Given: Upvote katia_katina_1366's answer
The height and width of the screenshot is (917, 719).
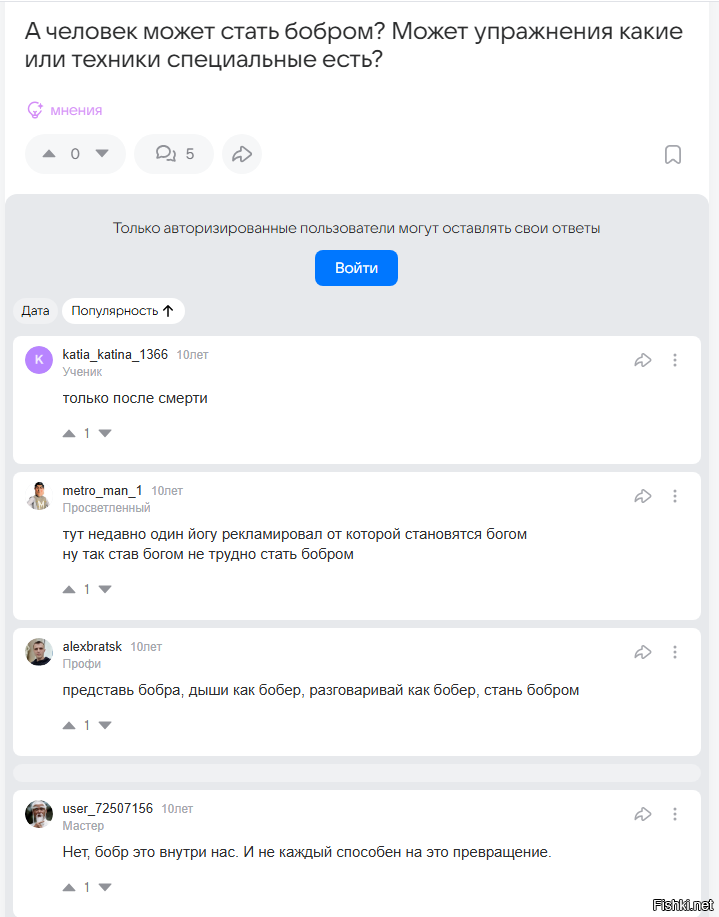Looking at the screenshot, I should point(69,433).
